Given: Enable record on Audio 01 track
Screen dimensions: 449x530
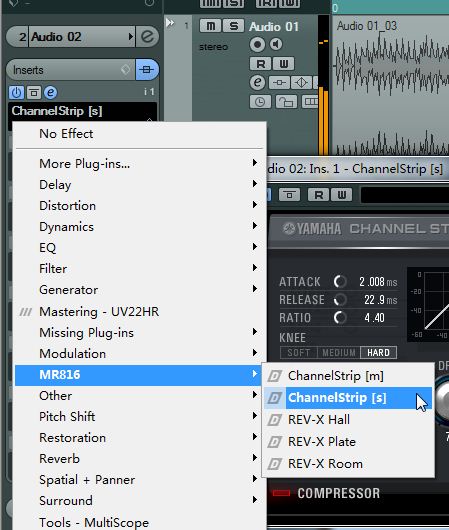Looking at the screenshot, I should (x=257, y=44).
